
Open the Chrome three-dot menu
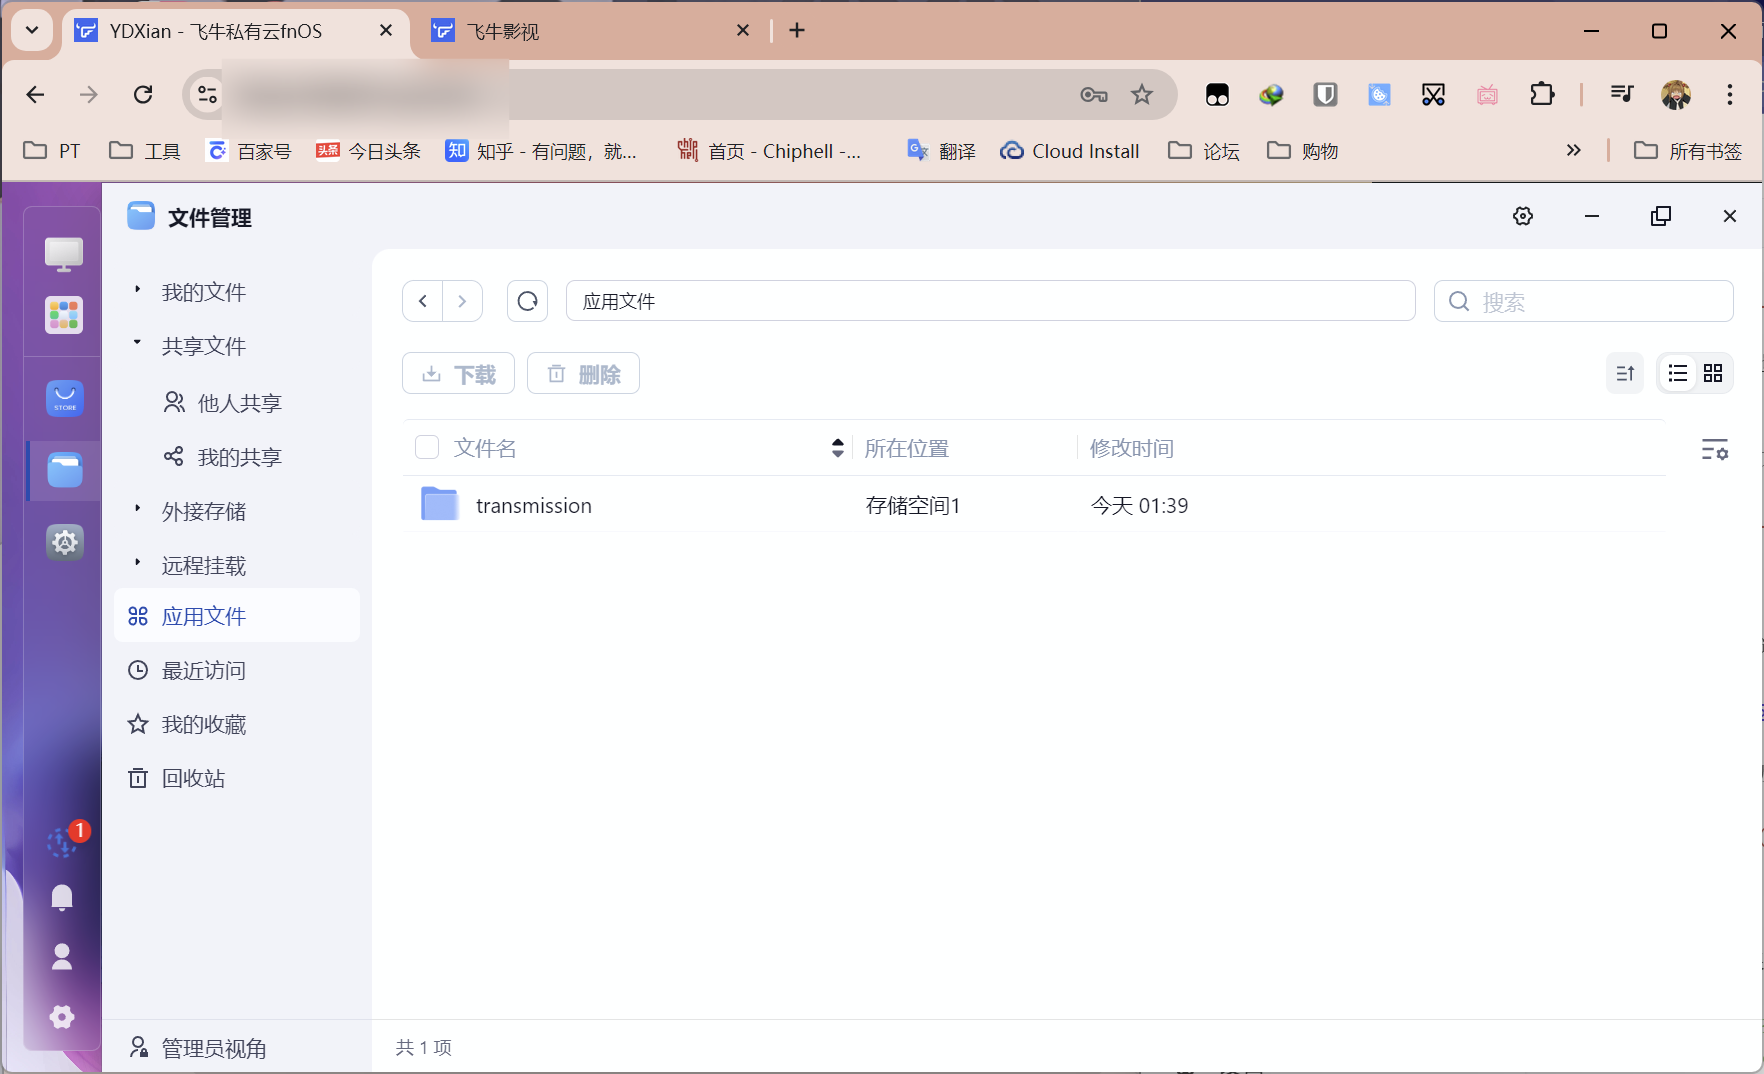tap(1730, 94)
